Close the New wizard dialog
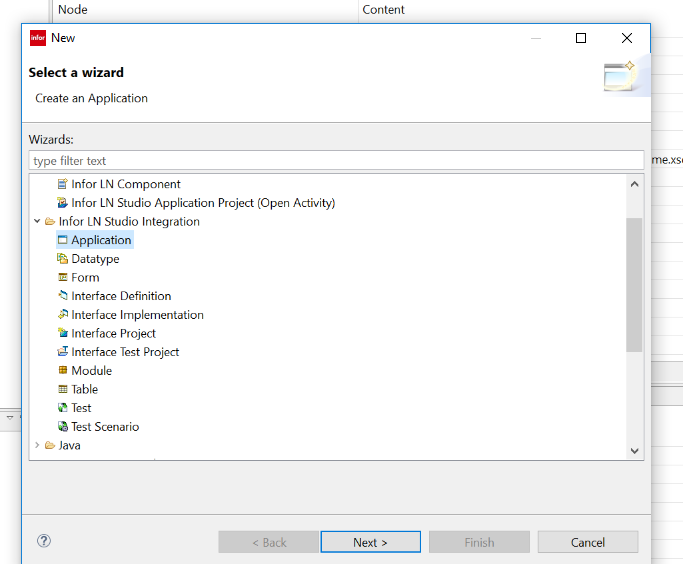Image resolution: width=683 pixels, height=564 pixels. coord(627,38)
